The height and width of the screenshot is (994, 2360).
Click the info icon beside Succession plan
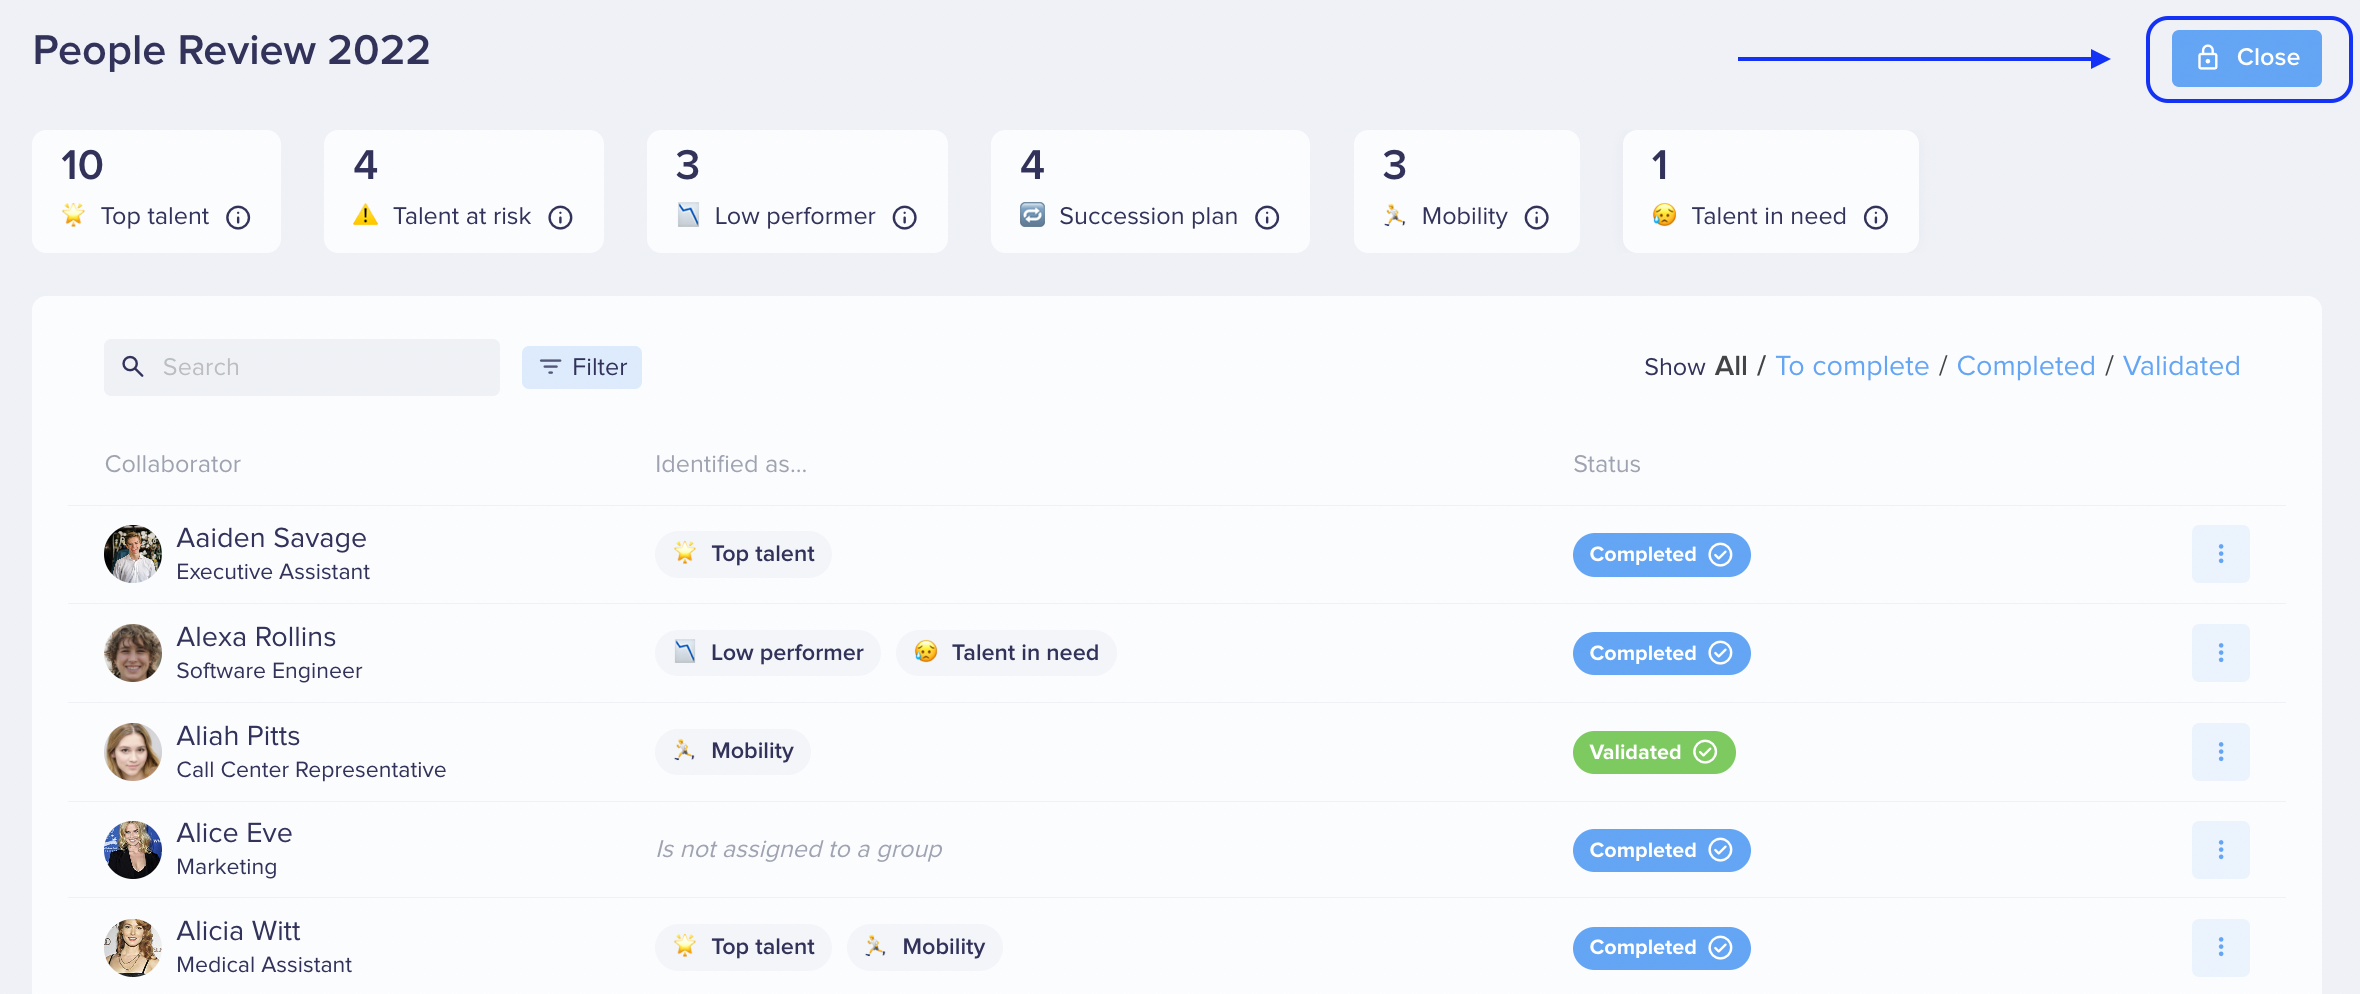click(1267, 217)
